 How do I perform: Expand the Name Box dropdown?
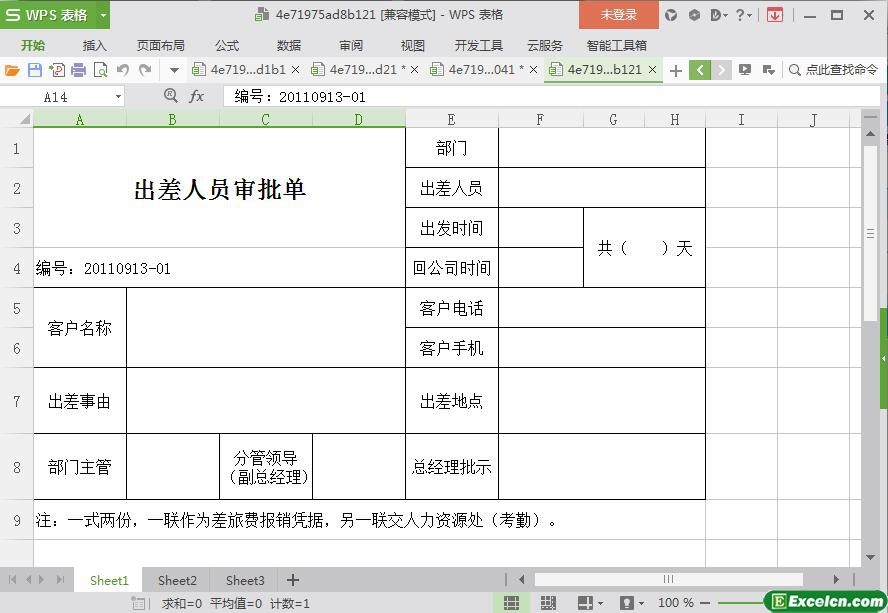[118, 97]
